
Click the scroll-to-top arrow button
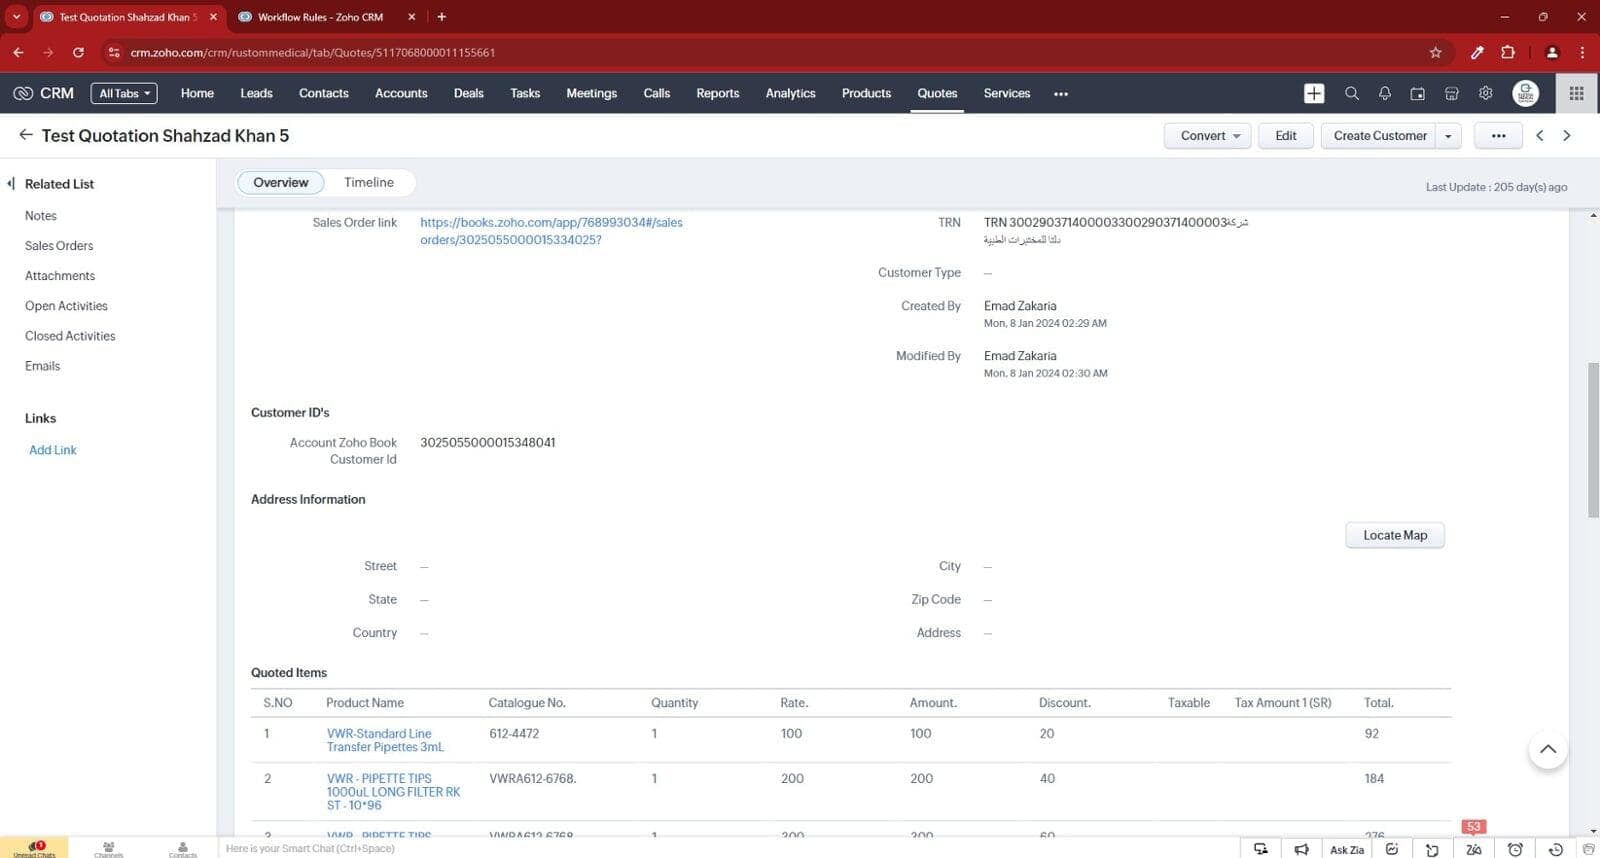1548,749
